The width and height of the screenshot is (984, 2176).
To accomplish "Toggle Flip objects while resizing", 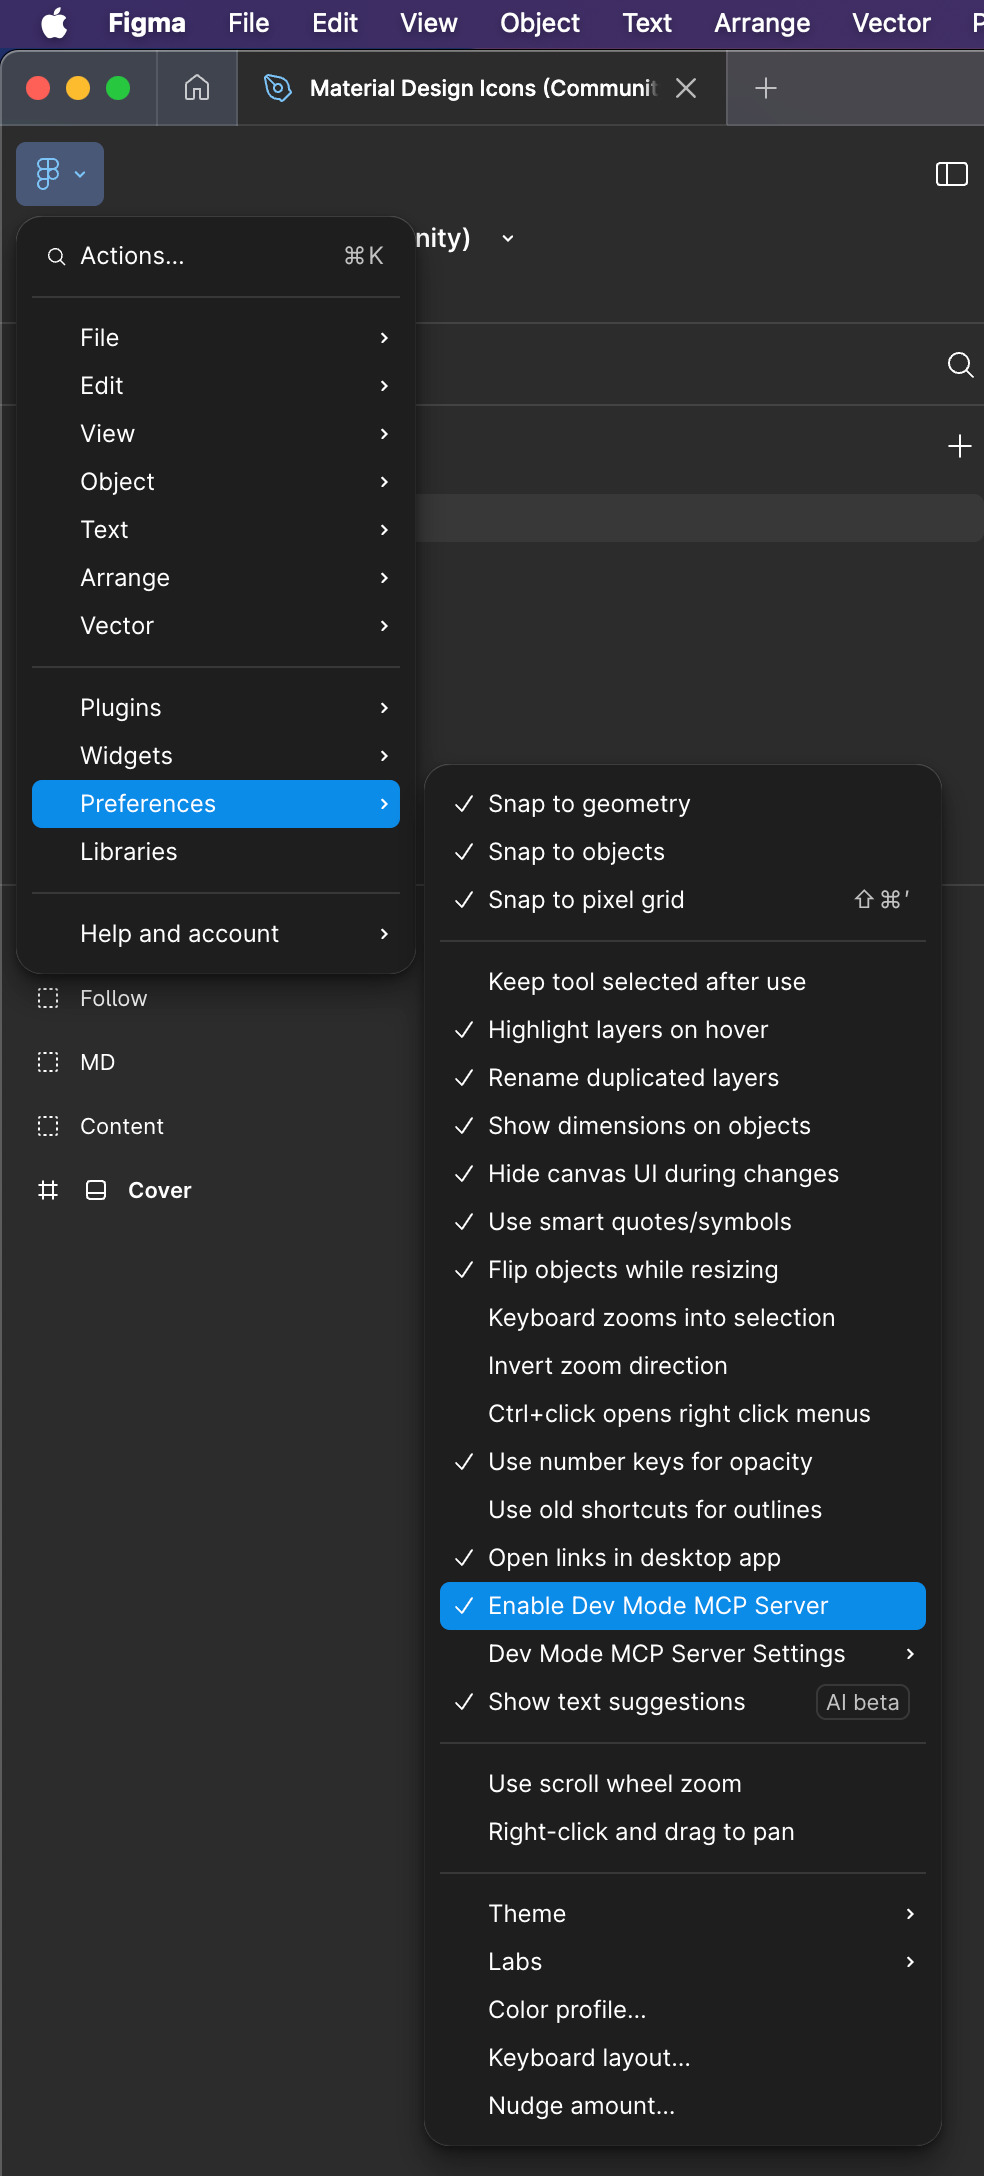I will pos(683,1270).
